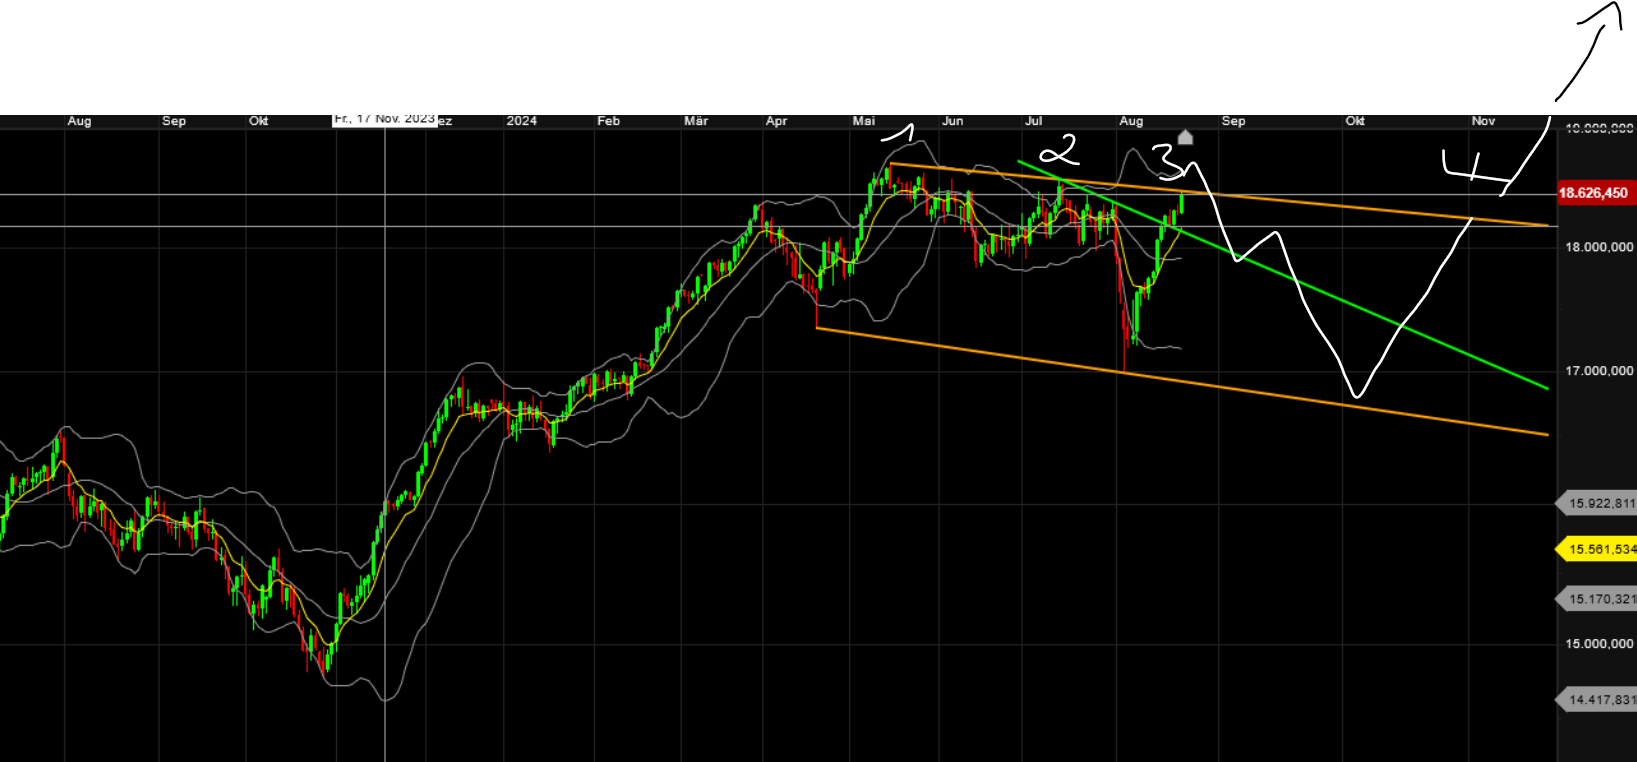The image size is (1637, 762).
Task: Click the gray house-shaped marker above the chart
Action: [1185, 137]
